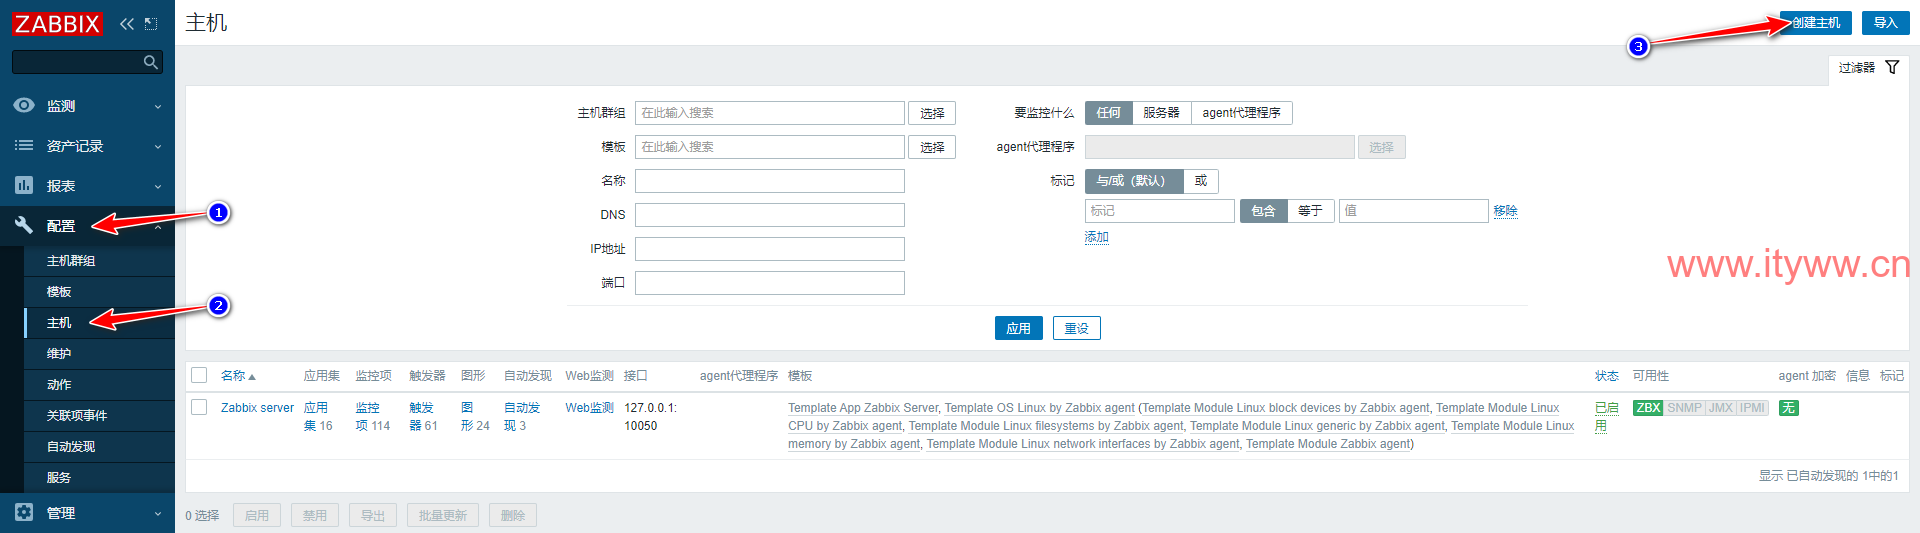Sort by 状态 column header
Screen dimensions: 1920x533
(1606, 376)
